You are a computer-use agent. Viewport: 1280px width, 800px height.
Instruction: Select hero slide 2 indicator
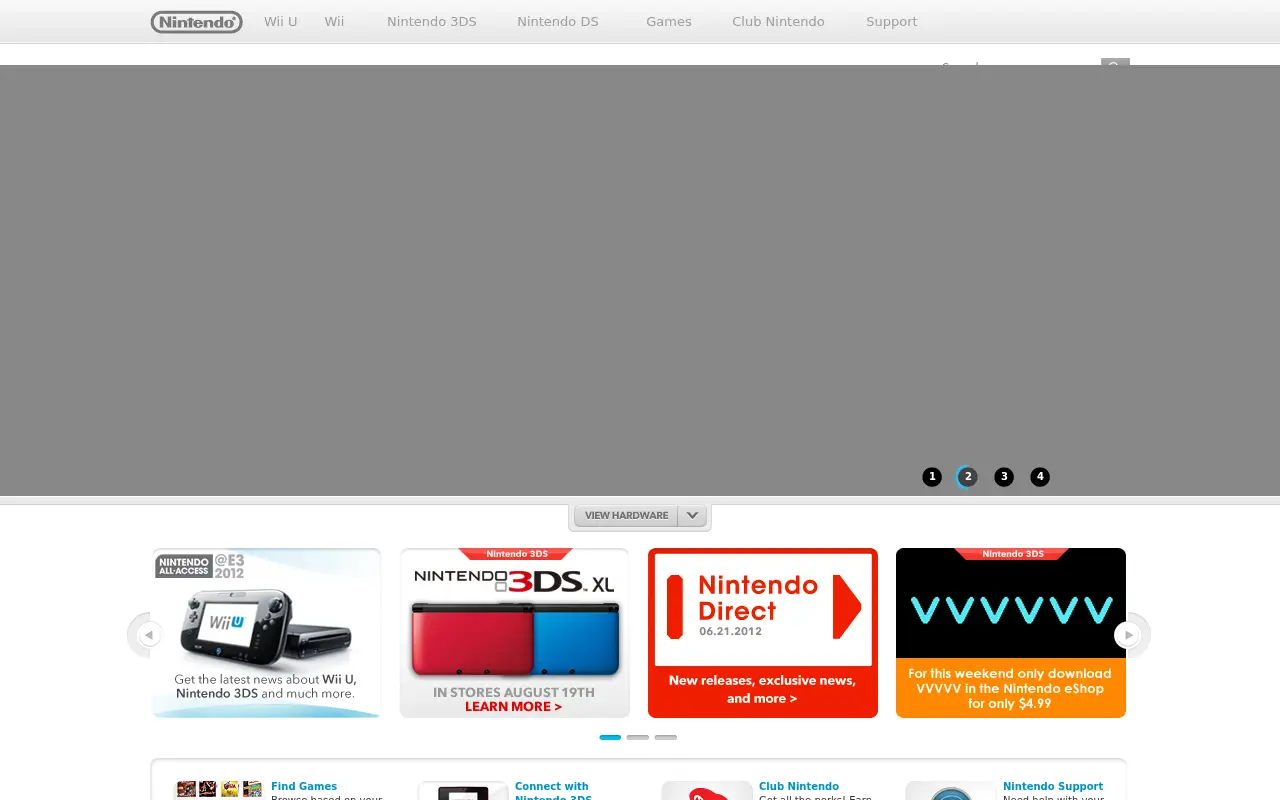[x=968, y=477]
